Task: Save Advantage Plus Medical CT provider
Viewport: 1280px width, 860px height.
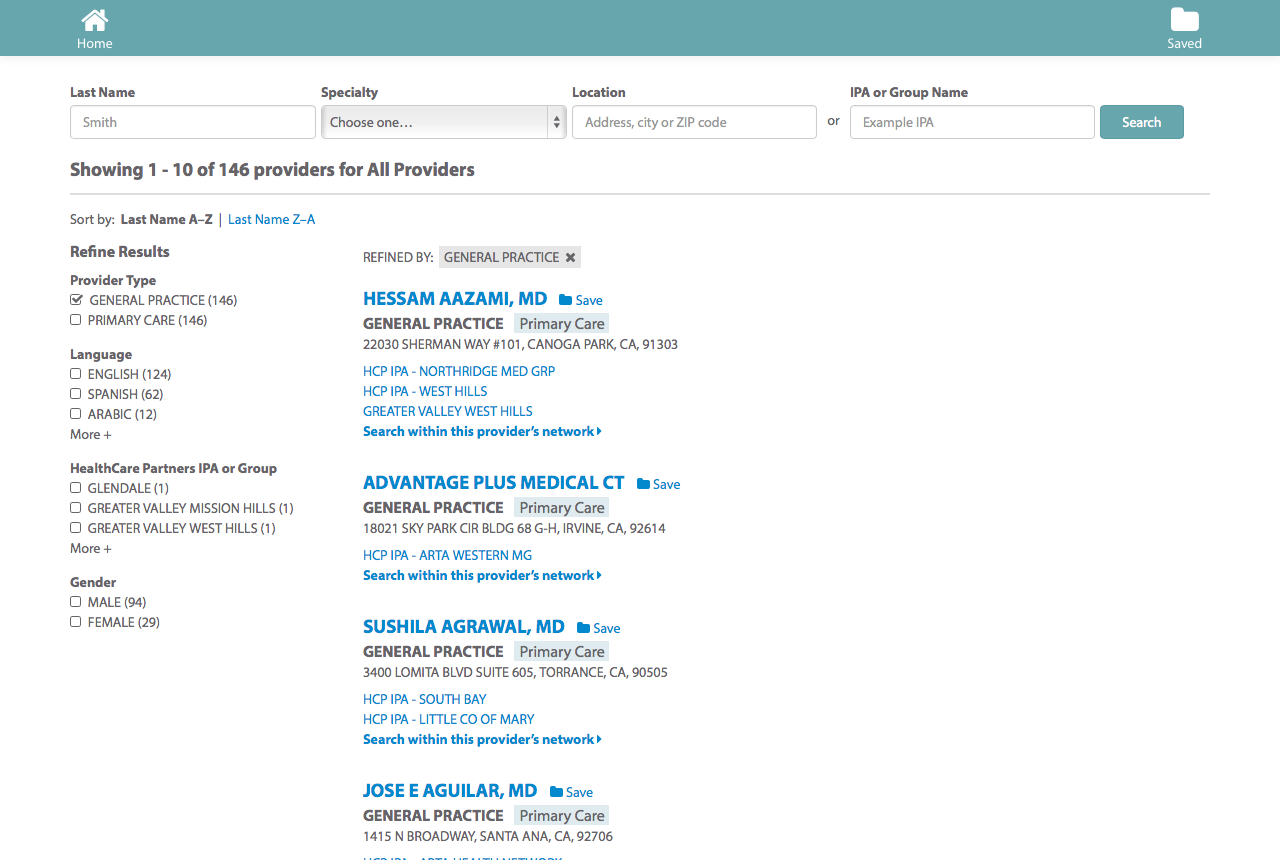Action: pyautogui.click(x=644, y=484)
